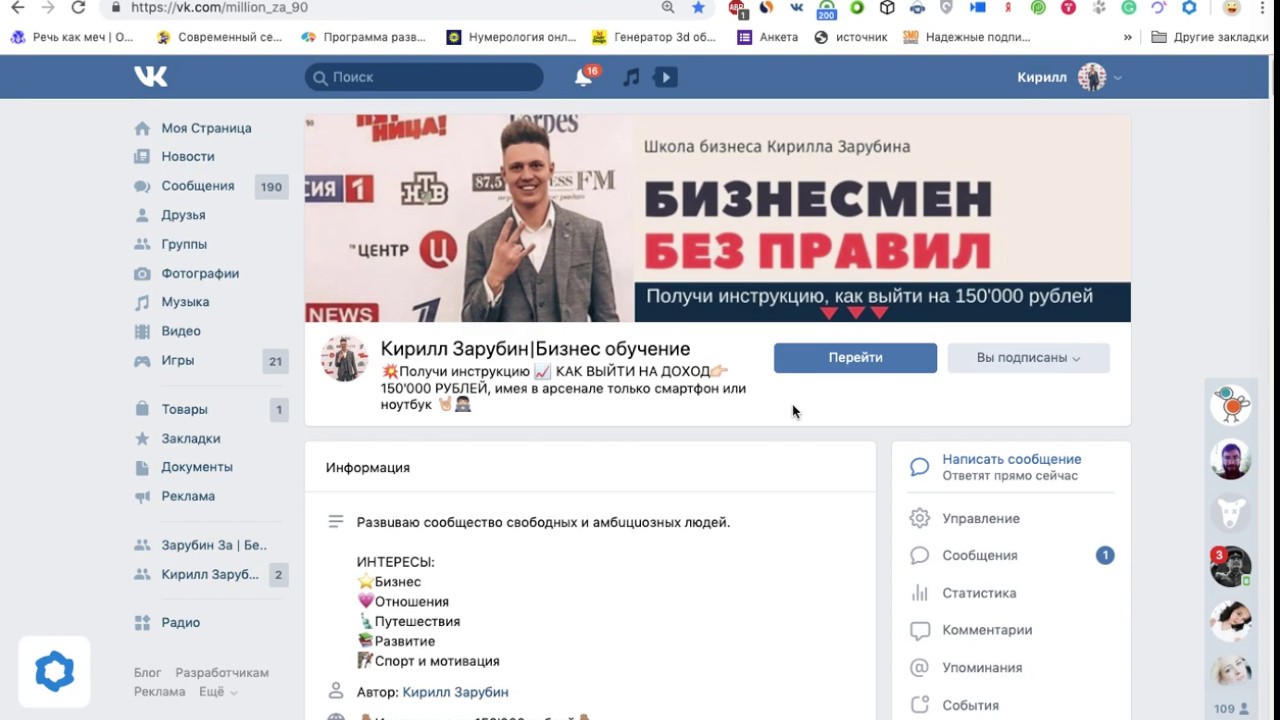Click the first friend avatar in chat sidebar
This screenshot has height=720, width=1280.
1231,405
